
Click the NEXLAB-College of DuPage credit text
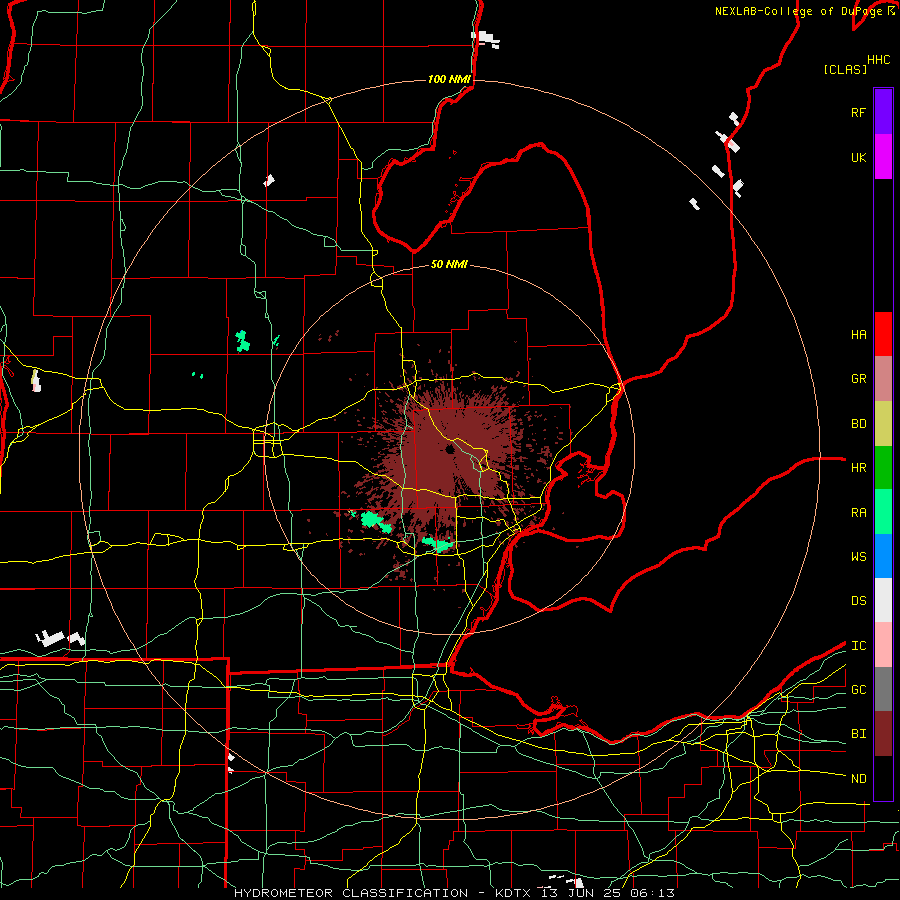click(x=799, y=11)
